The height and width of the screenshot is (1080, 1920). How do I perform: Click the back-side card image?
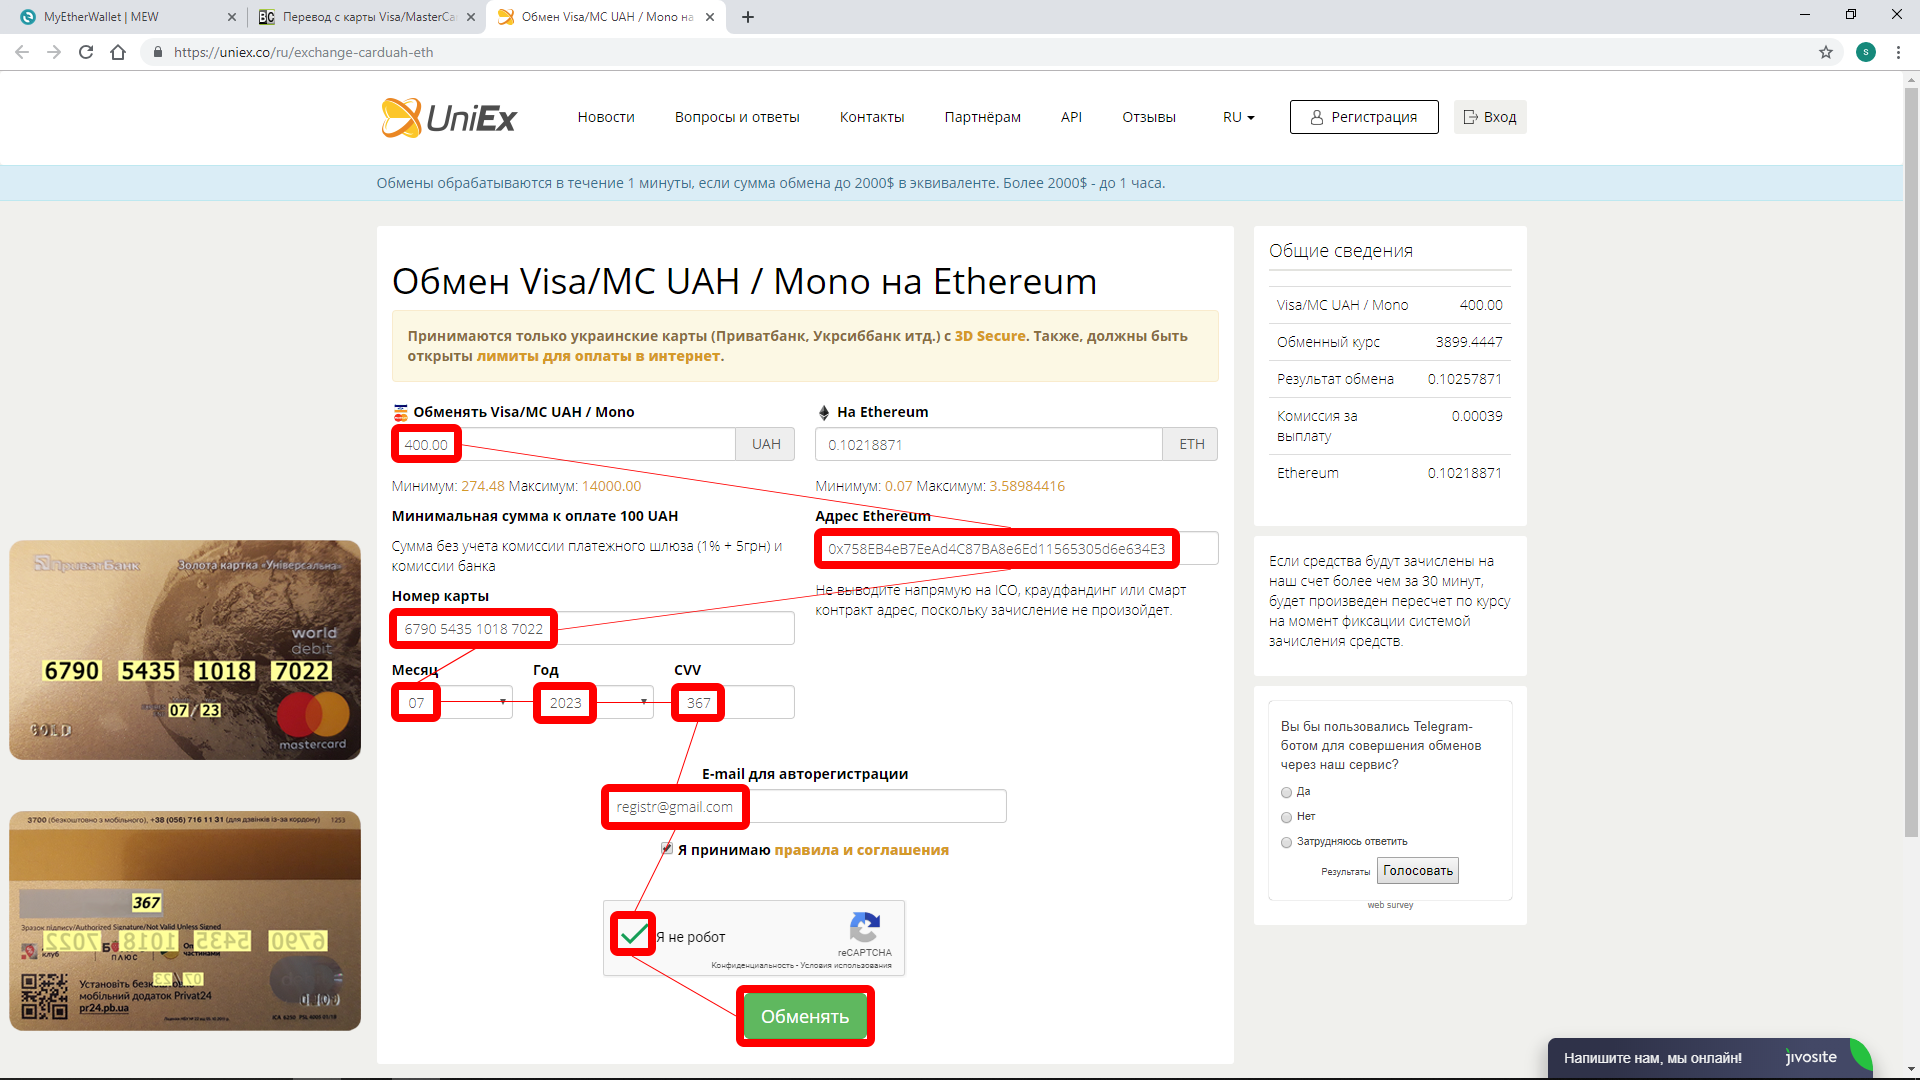pos(185,921)
